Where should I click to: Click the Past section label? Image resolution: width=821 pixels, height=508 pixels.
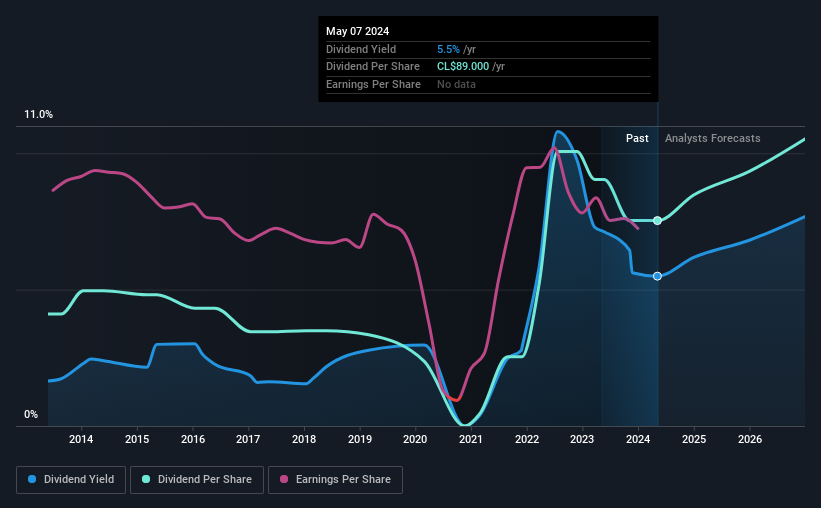coord(637,138)
